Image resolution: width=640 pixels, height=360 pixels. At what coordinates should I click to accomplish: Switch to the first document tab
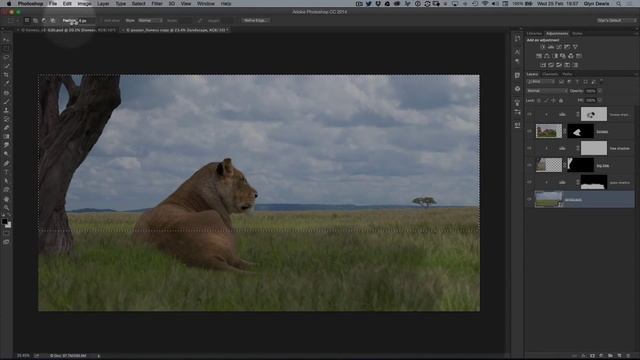[67, 30]
